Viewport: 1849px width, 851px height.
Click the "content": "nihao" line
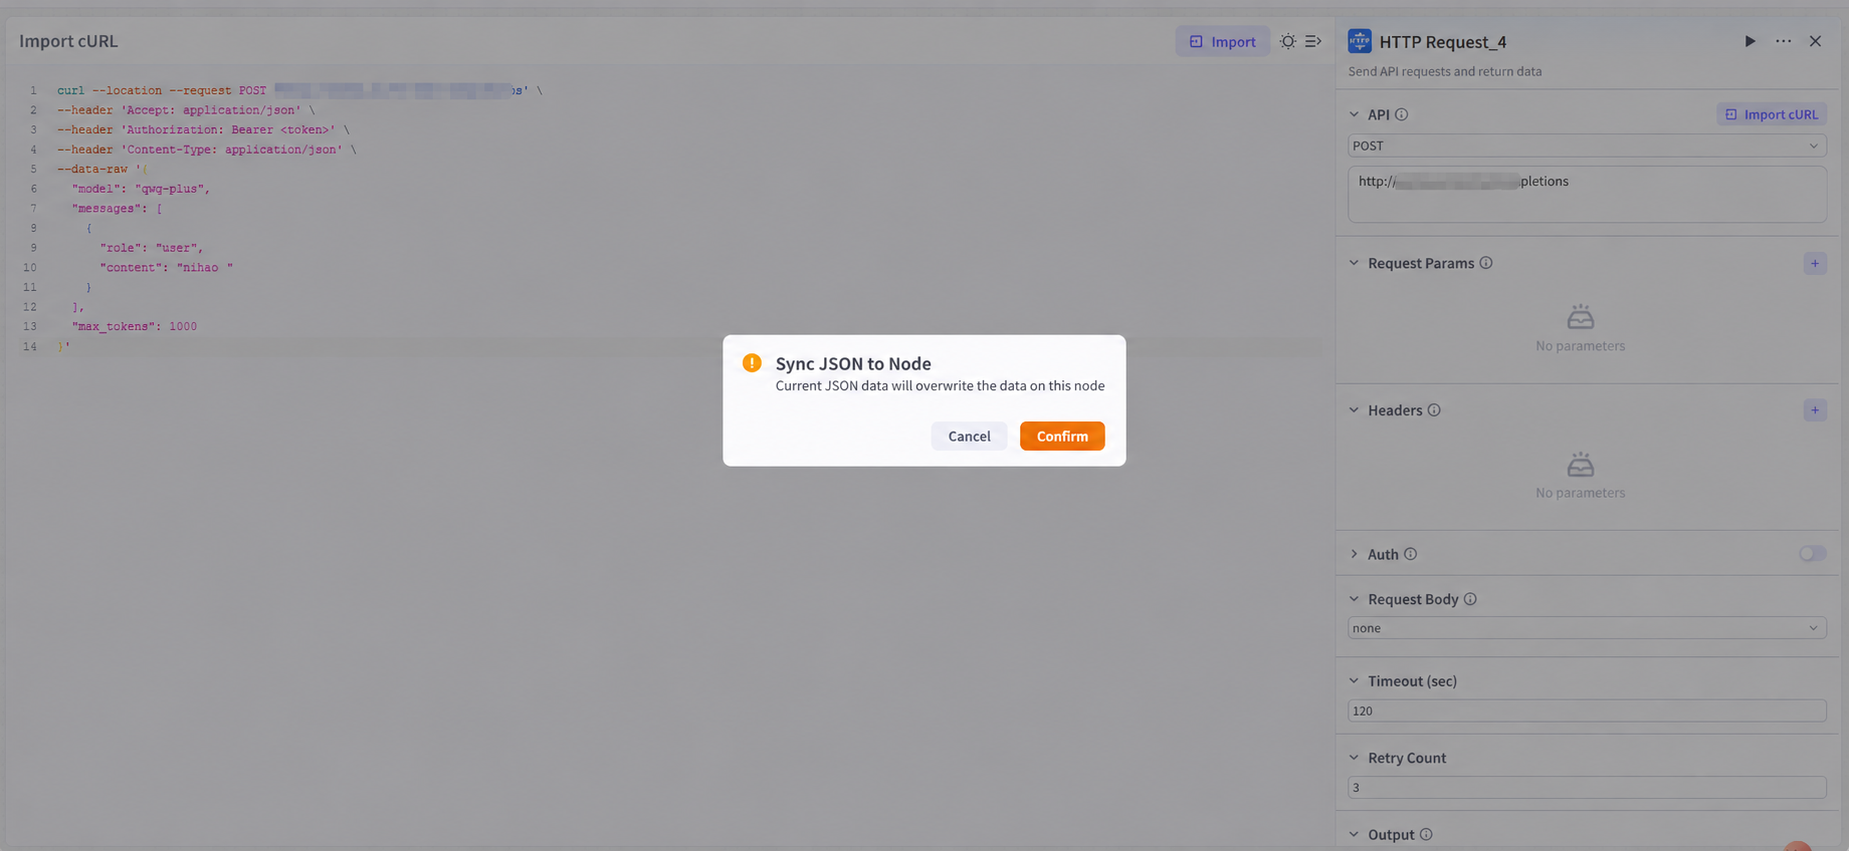tap(166, 268)
